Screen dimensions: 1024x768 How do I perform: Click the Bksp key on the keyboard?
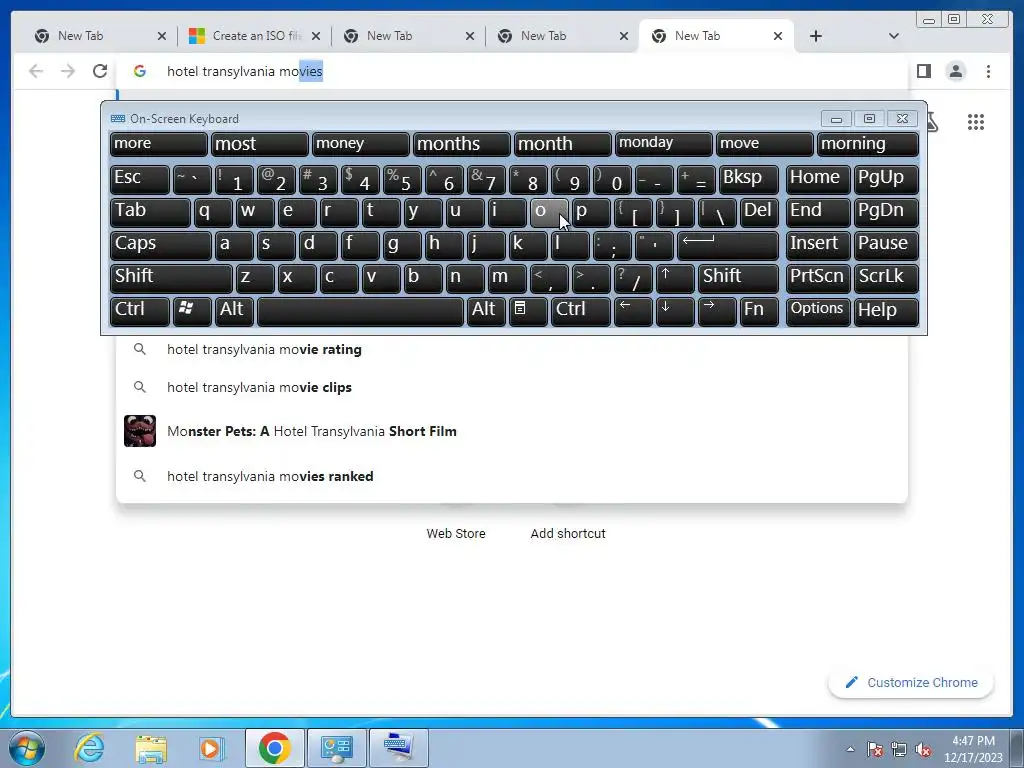748,179
